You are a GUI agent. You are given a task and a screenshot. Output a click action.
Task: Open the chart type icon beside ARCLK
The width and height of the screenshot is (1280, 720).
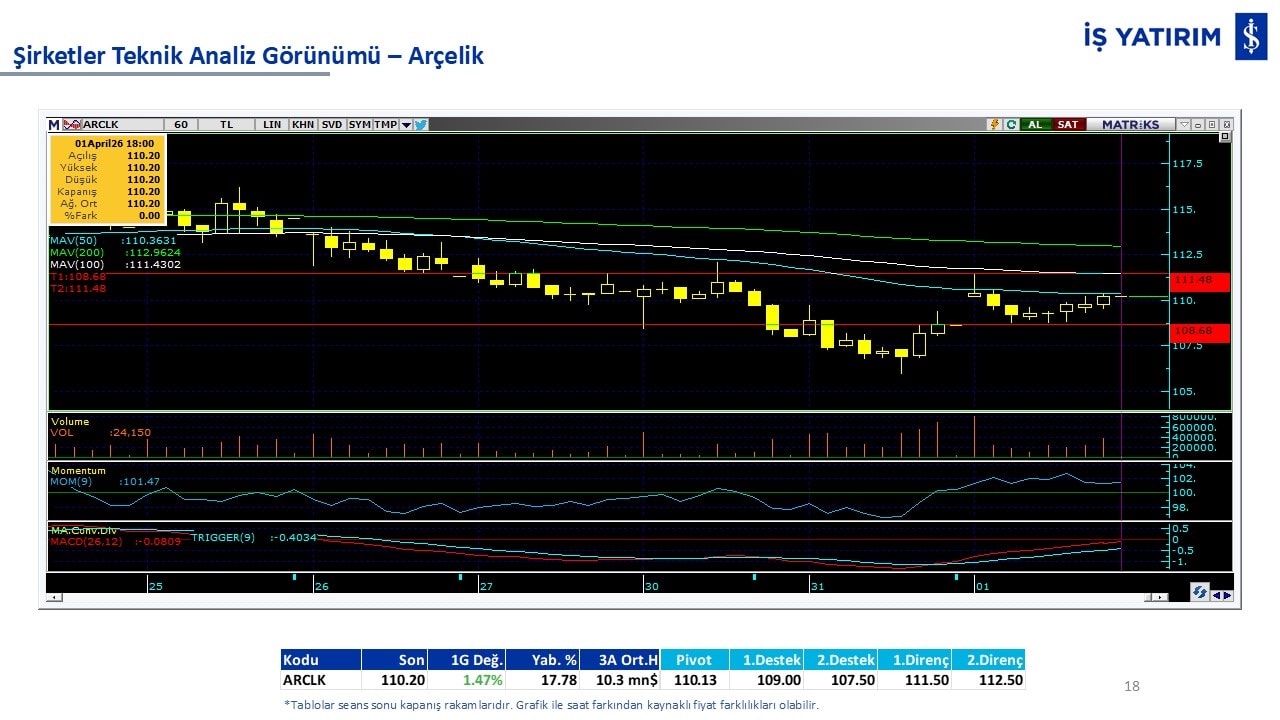pyautogui.click(x=71, y=125)
